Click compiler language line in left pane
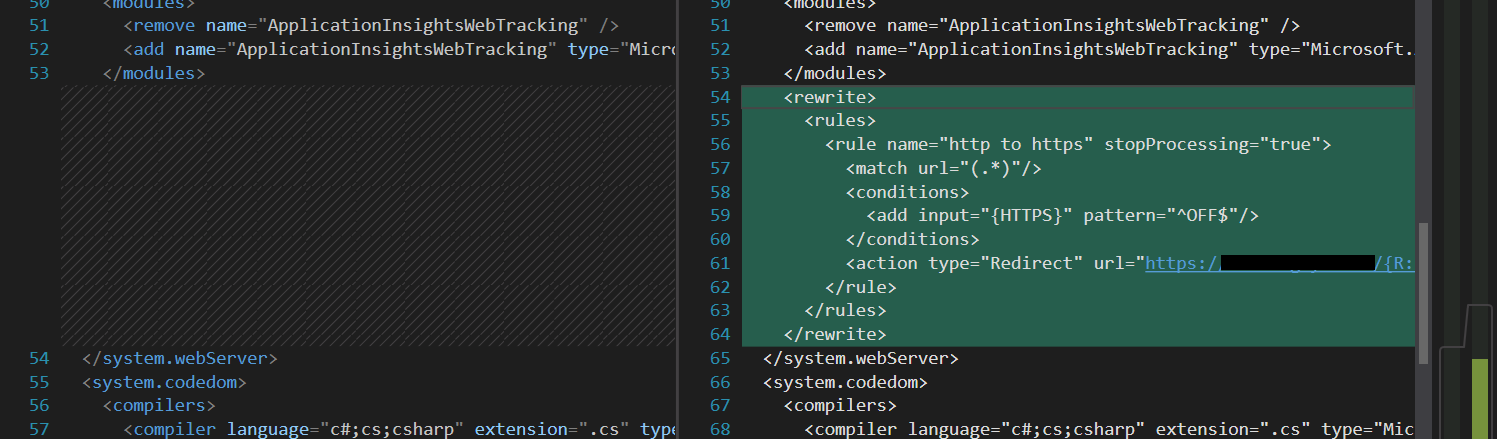Viewport: 1497px width, 439px height. [400, 430]
